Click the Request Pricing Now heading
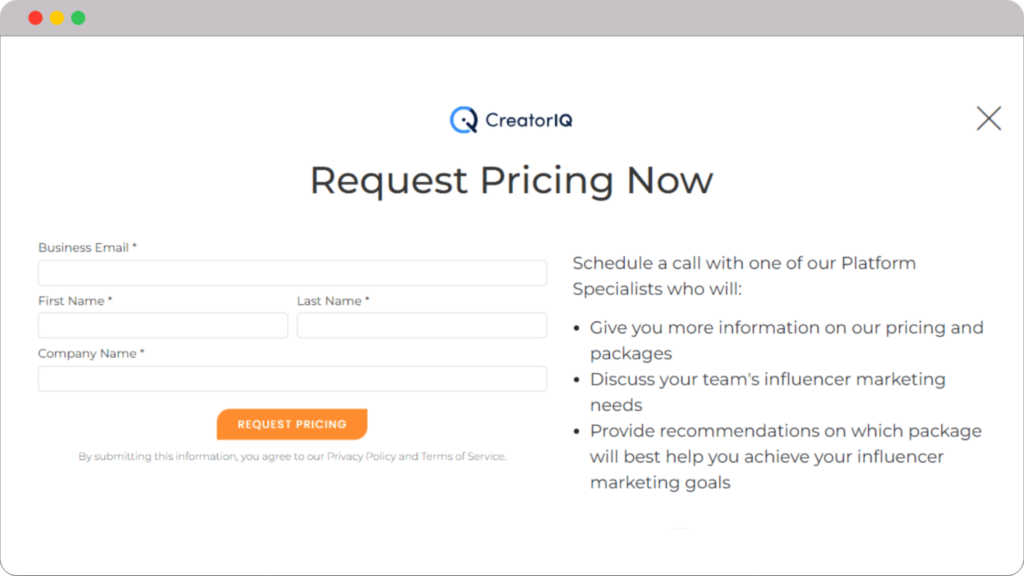The image size is (1024, 576). 511,181
